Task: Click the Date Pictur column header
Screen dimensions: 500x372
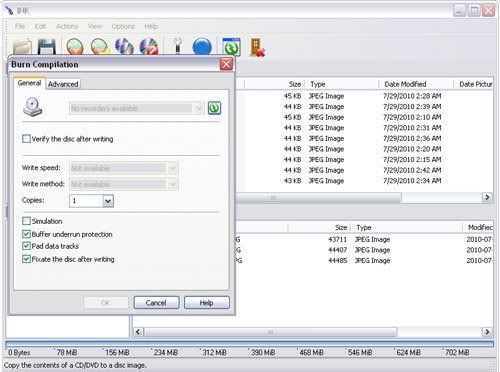Action: 473,84
